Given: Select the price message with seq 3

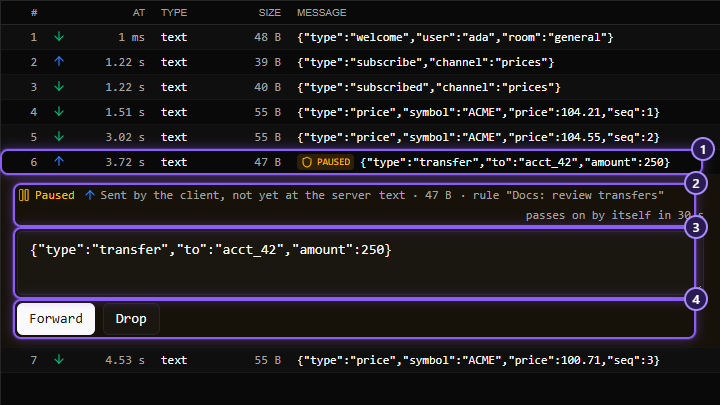Looking at the screenshot, I should [478, 360].
